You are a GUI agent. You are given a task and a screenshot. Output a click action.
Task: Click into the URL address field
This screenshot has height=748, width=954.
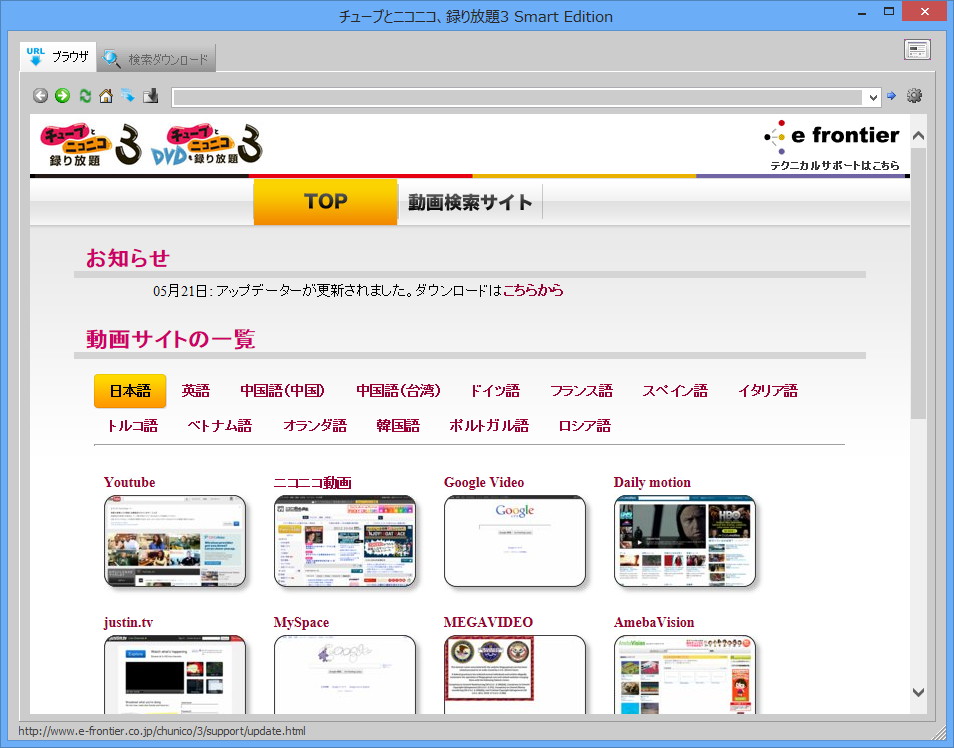(x=518, y=97)
